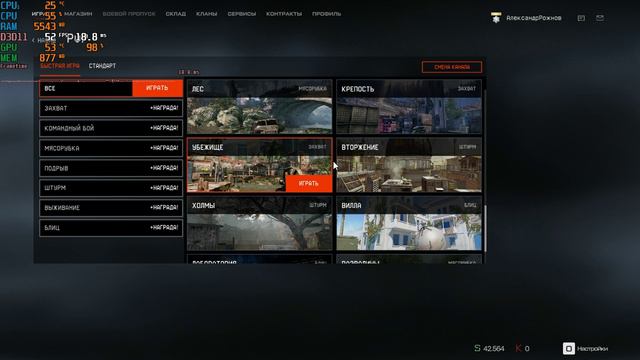Screen dimensions: 640x360
Task: Select the Командный бой game mode
Action: (111, 128)
